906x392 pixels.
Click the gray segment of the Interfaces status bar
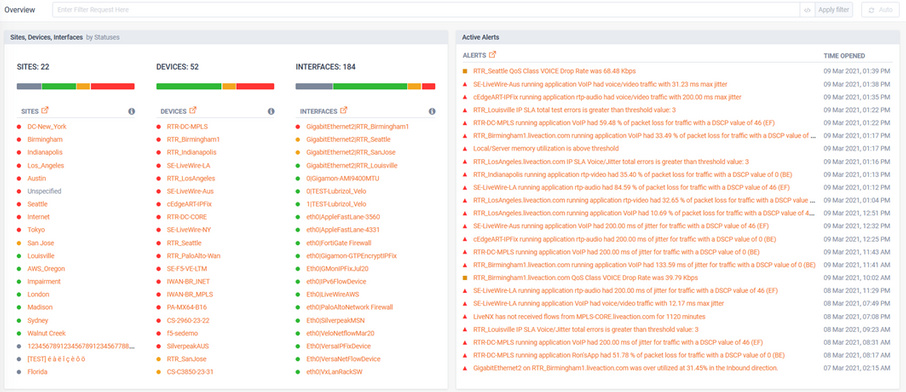314,86
